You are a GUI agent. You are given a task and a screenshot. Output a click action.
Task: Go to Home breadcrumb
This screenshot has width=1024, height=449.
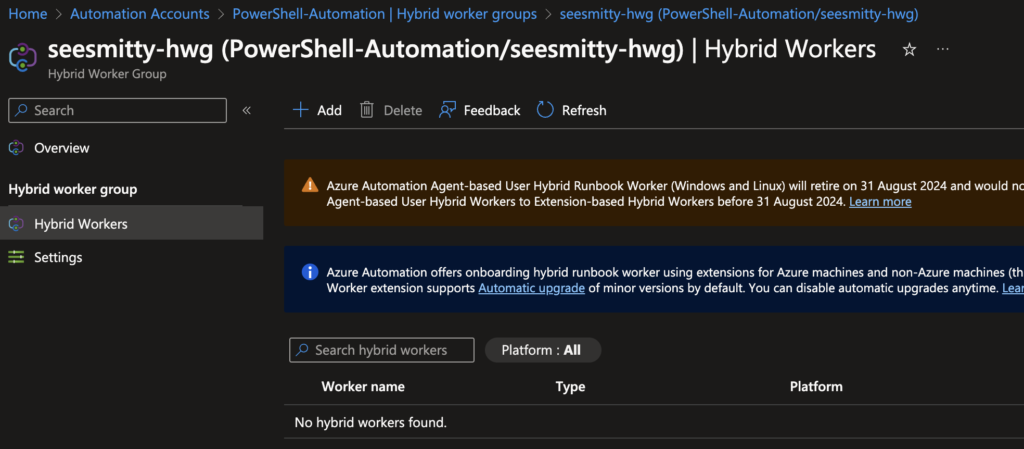(x=27, y=14)
